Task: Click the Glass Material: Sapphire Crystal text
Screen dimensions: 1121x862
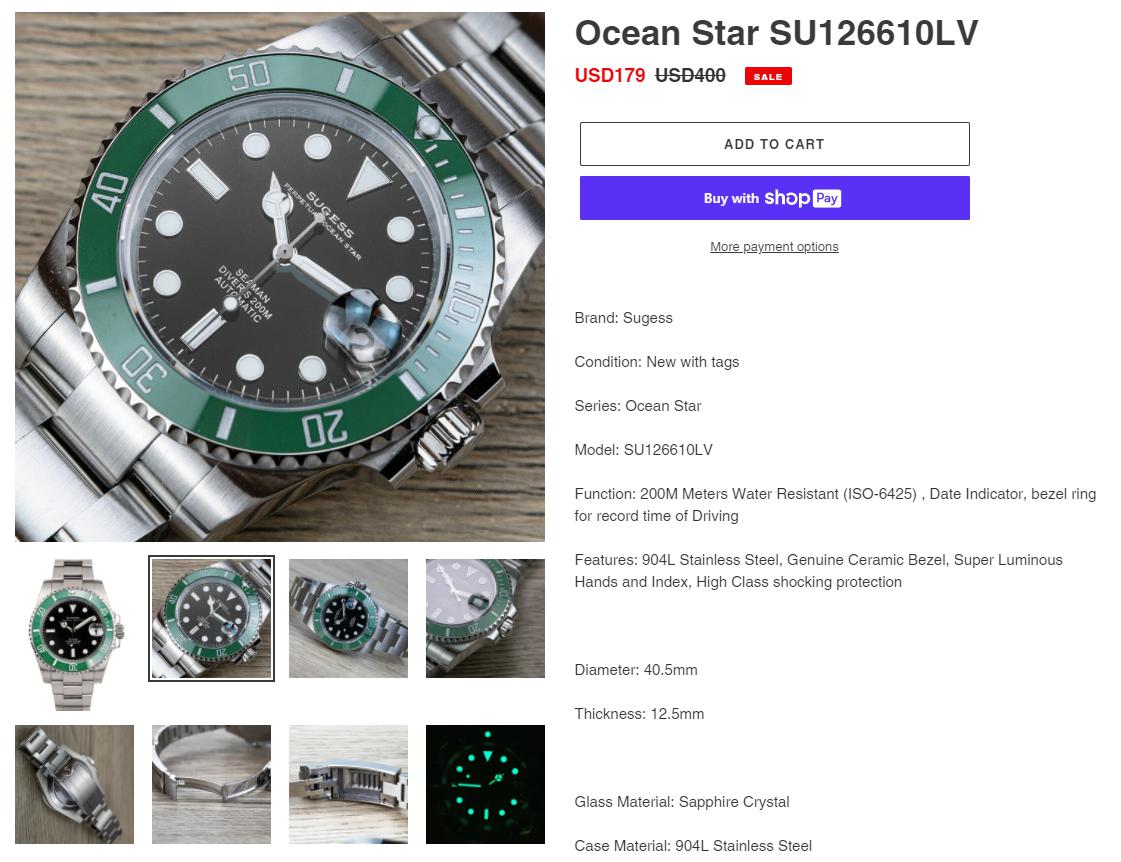Action: [x=682, y=802]
